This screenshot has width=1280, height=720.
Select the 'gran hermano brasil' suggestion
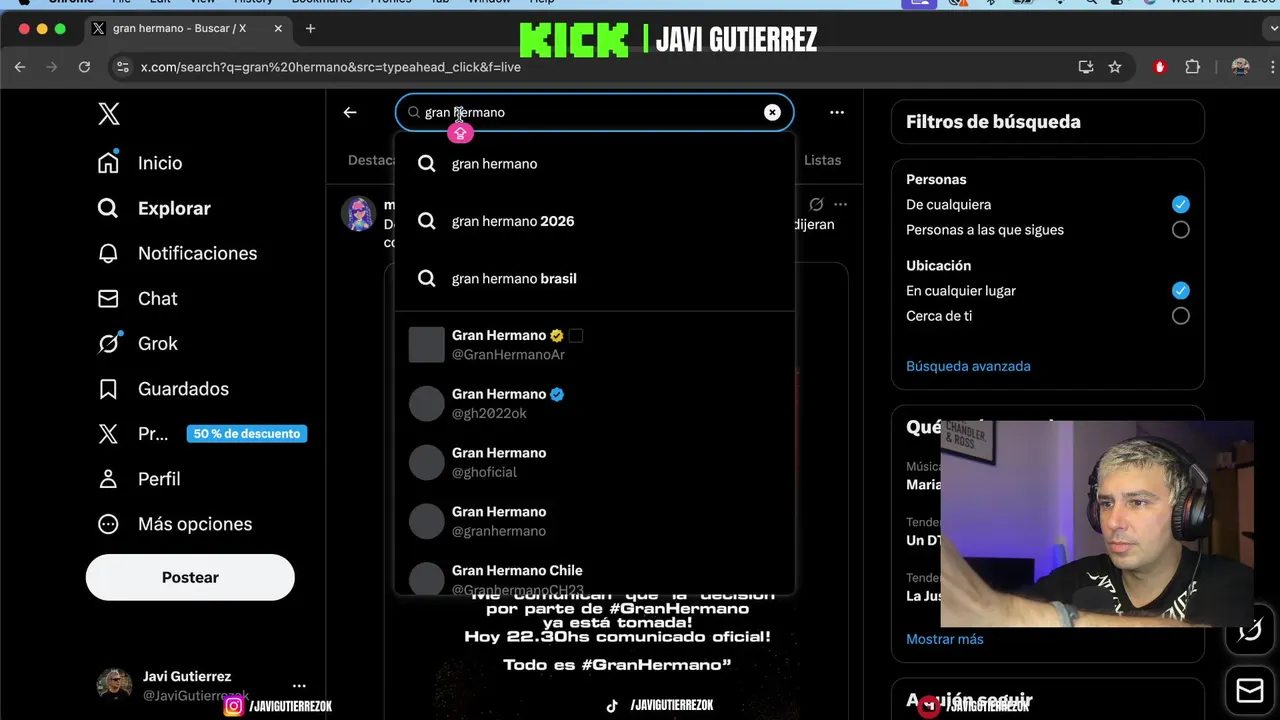594,278
